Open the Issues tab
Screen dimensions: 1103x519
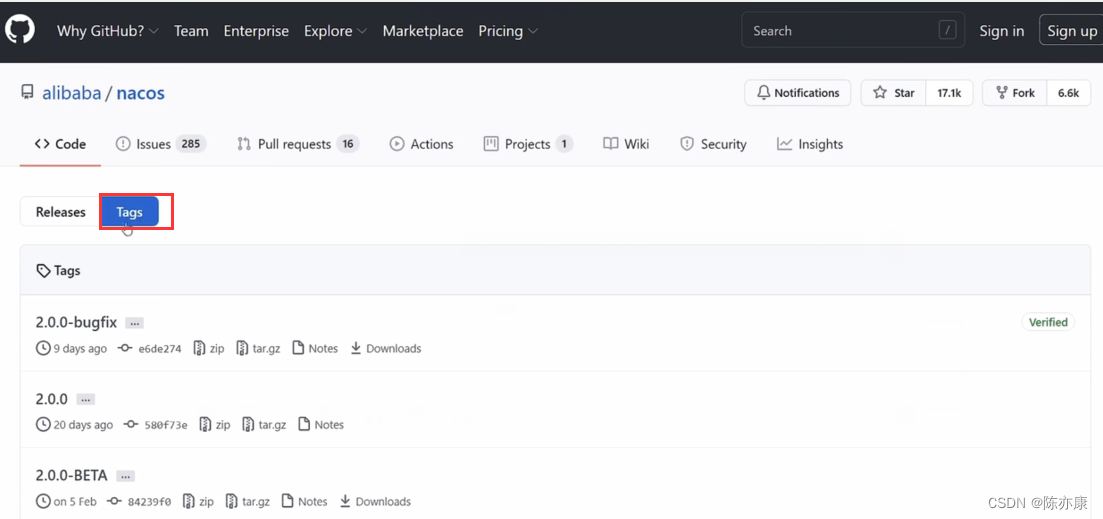click(x=160, y=144)
